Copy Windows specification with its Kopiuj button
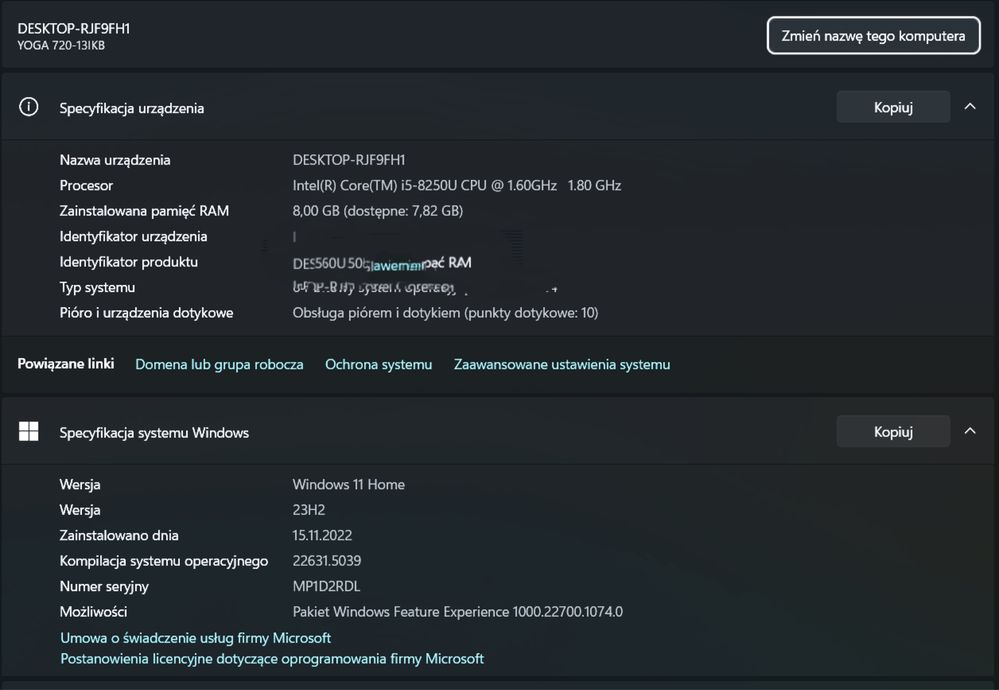This screenshot has height=690, width=999. (x=893, y=431)
